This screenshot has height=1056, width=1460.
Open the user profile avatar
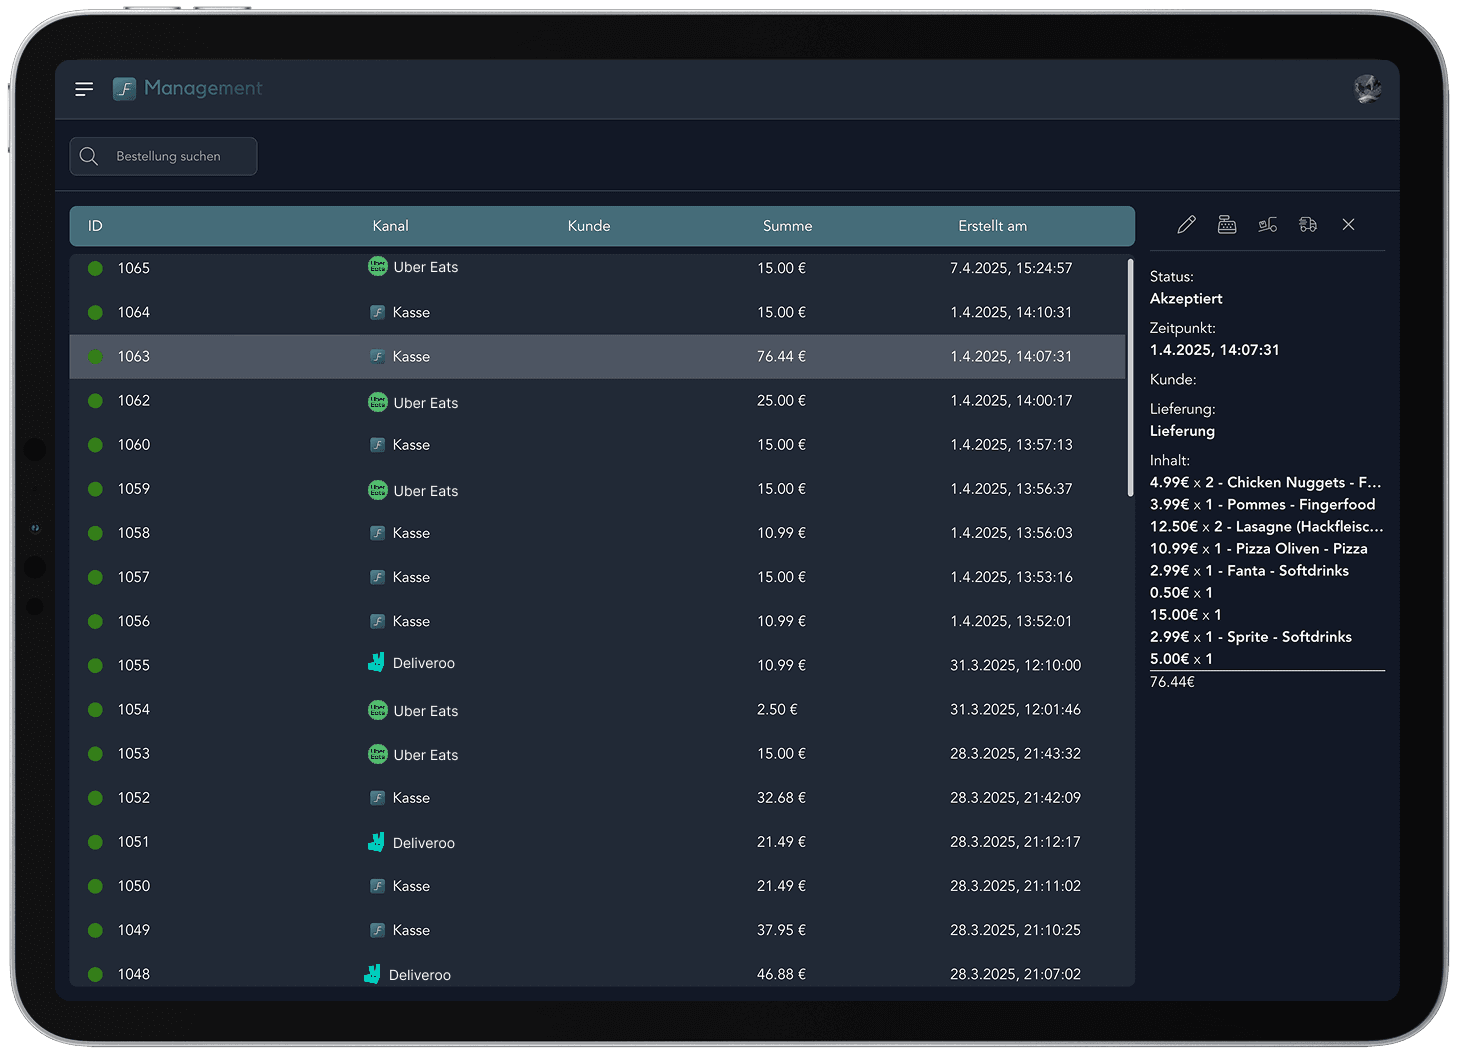pos(1368,88)
